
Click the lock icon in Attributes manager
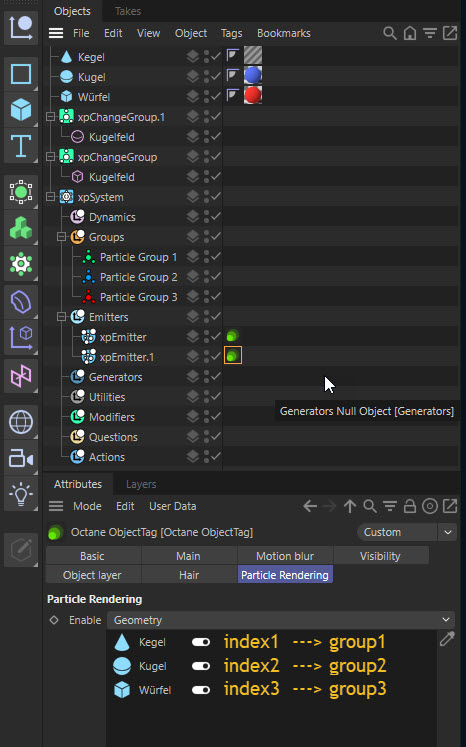tap(409, 506)
